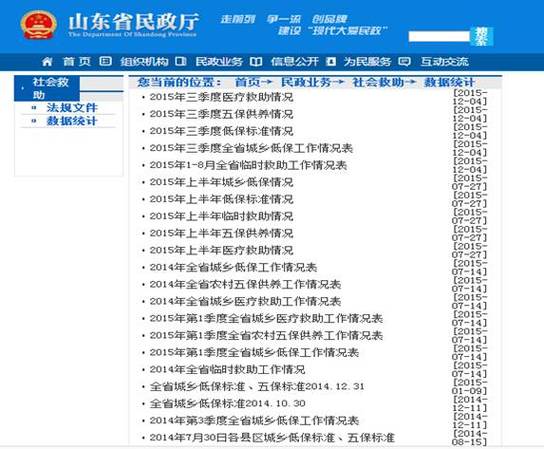Screen dimensions: 544x449
Task: Click 民政业务 in the breadcrumb
Action: [306, 82]
